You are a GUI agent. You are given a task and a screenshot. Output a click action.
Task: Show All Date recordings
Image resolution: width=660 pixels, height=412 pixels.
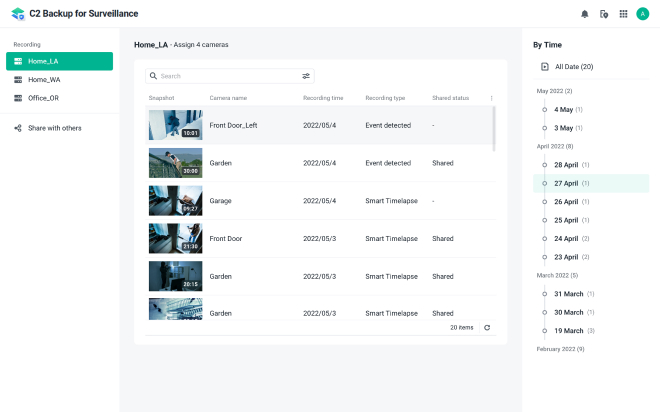[573, 67]
